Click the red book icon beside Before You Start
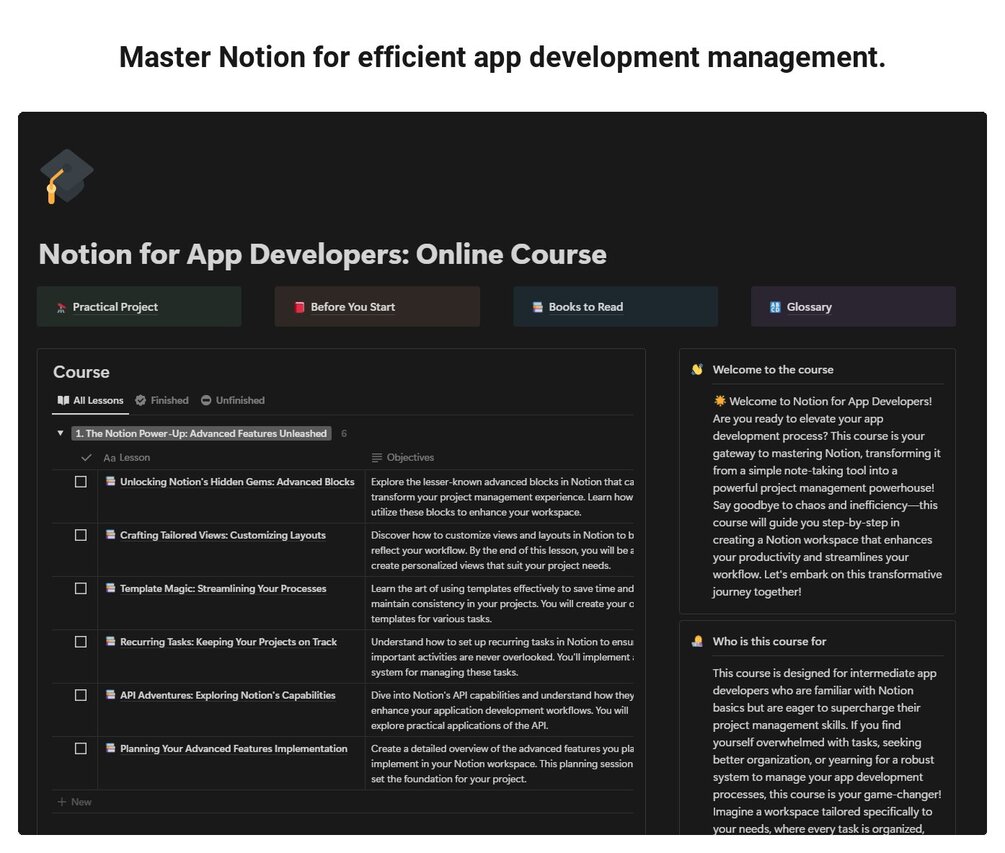The width and height of the screenshot is (1005, 853). click(299, 307)
